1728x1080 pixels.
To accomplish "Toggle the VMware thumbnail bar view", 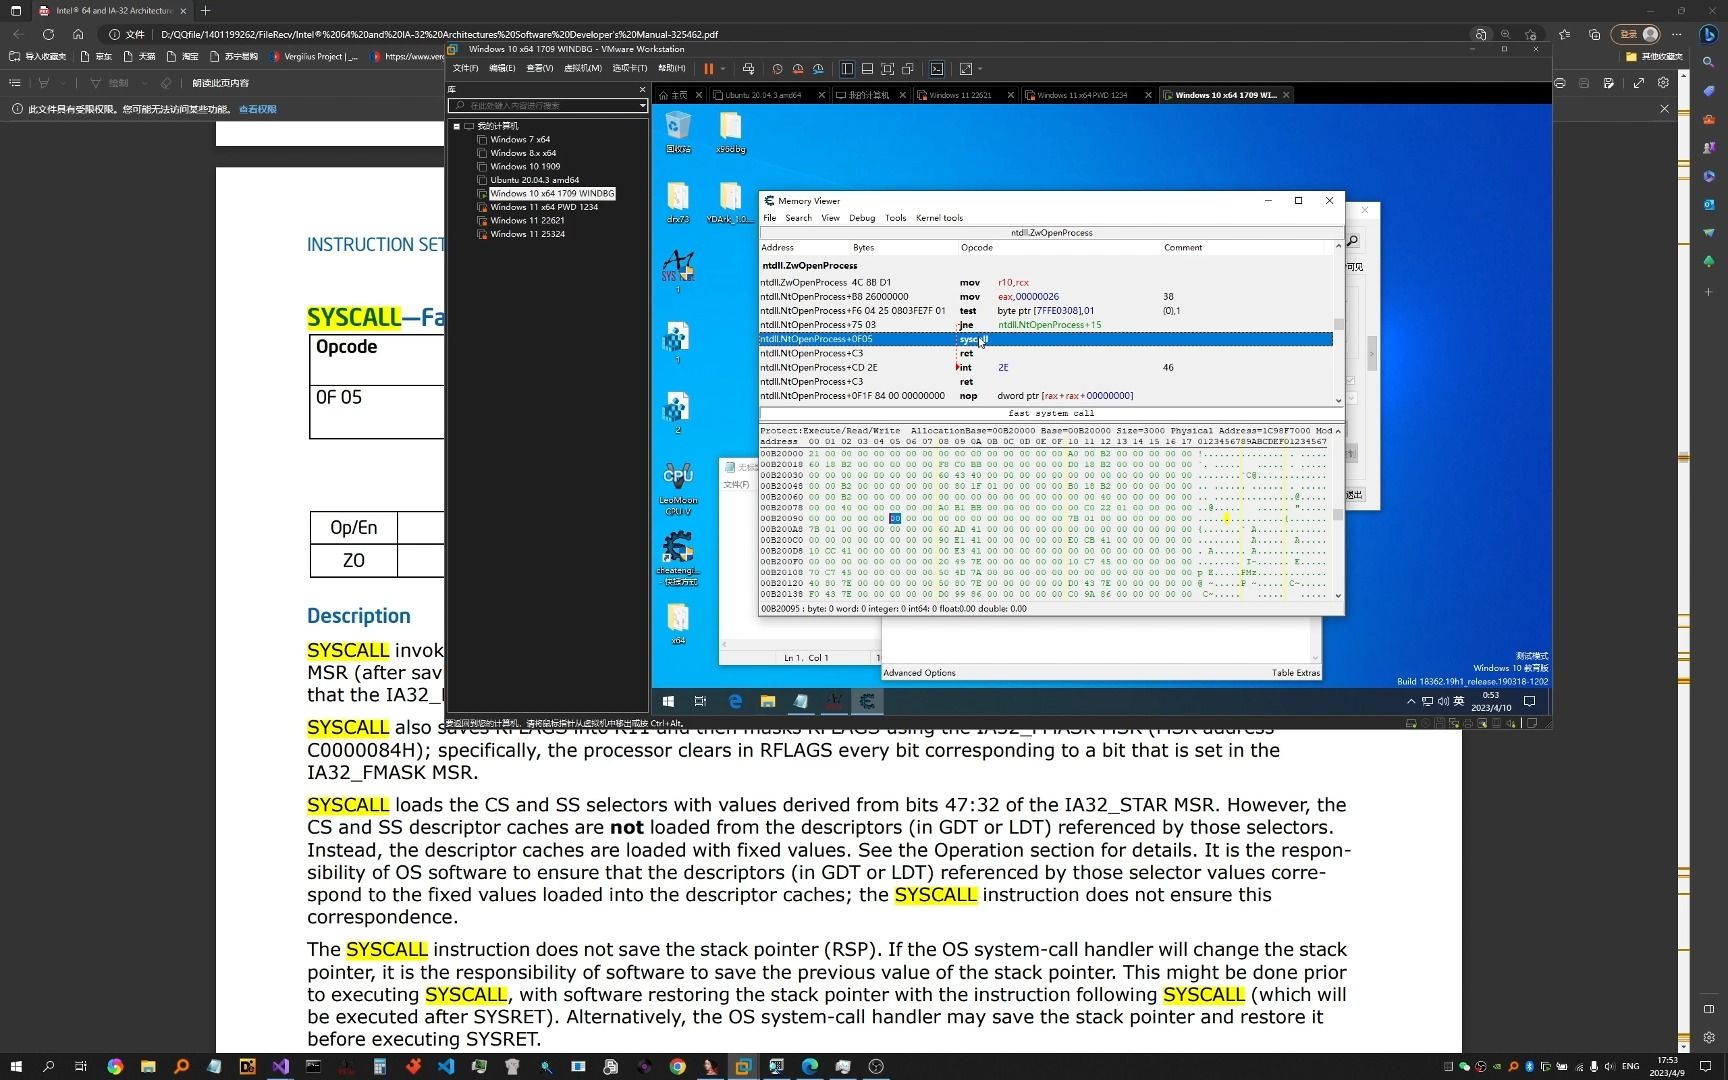I will 867,69.
